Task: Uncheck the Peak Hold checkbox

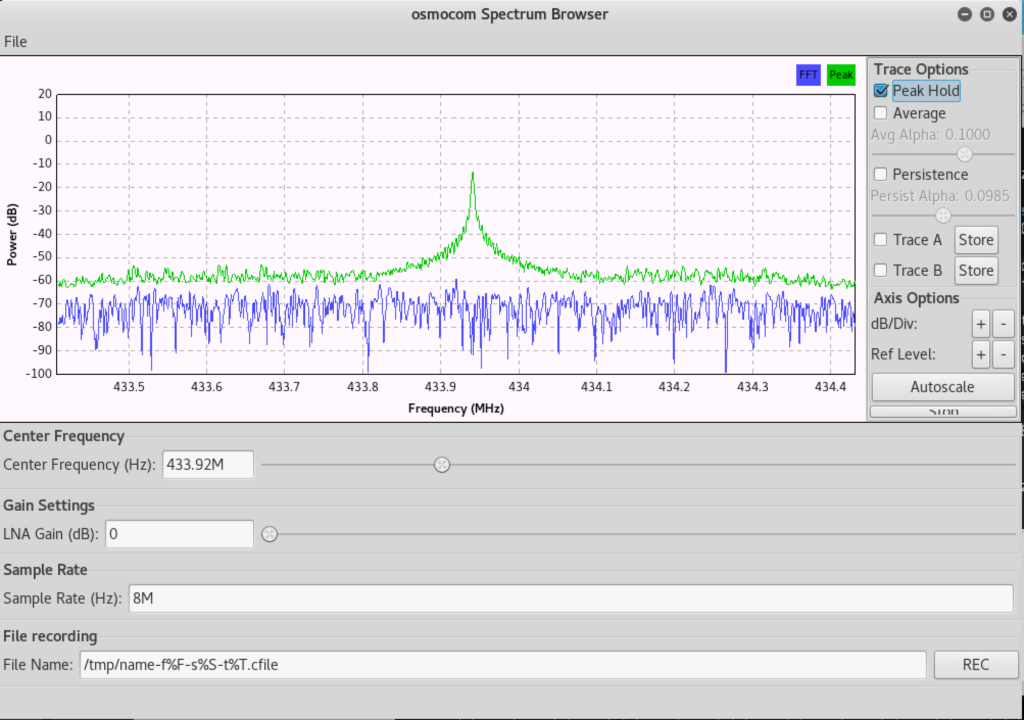Action: coord(880,91)
